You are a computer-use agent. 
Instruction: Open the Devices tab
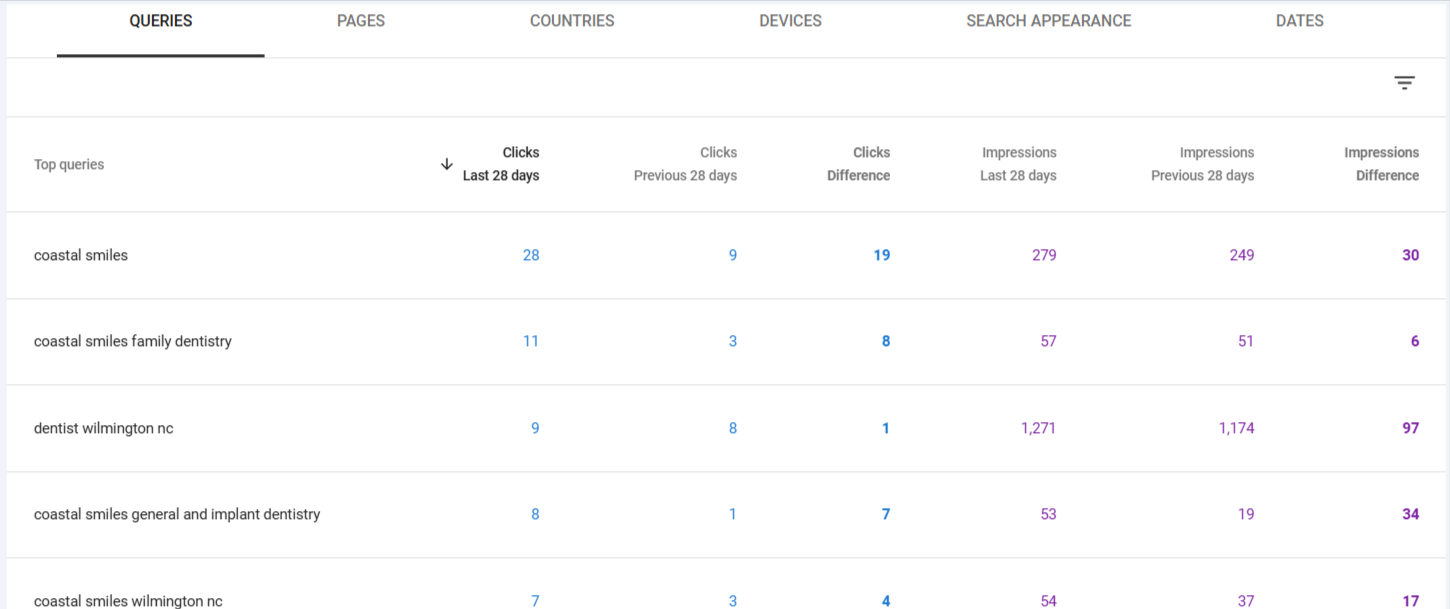click(790, 21)
